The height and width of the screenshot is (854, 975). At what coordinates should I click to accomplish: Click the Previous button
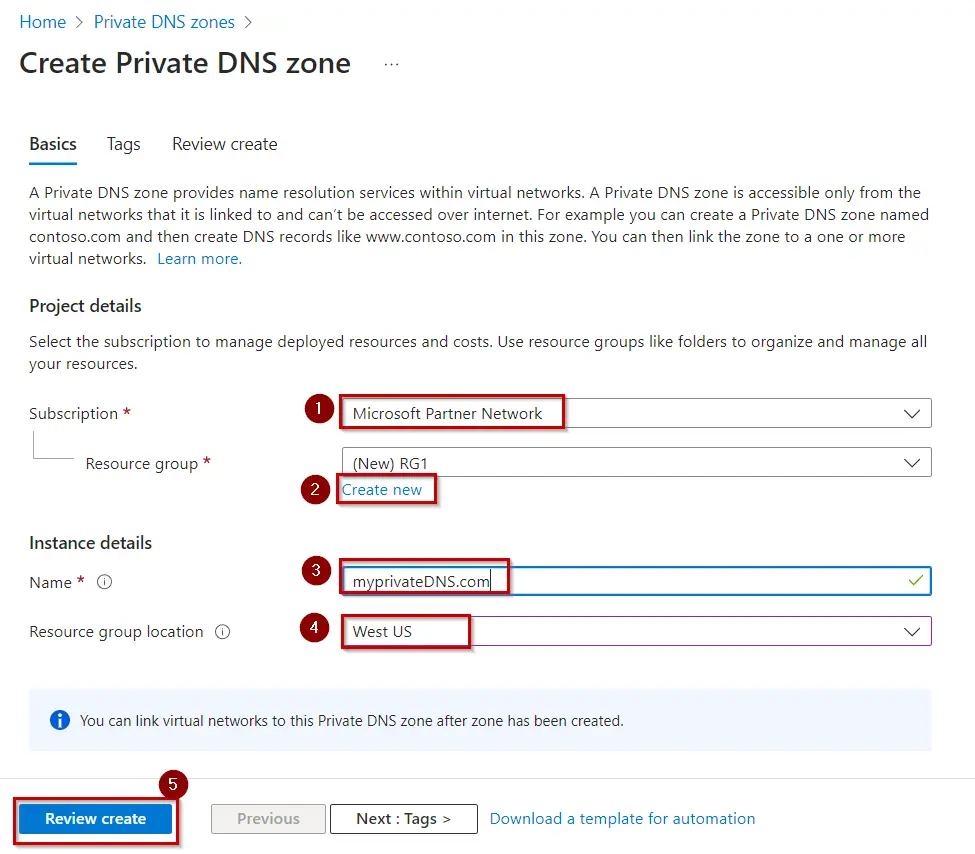(267, 818)
